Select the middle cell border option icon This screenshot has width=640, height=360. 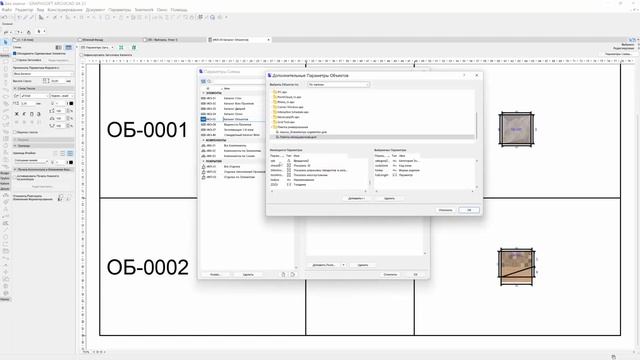click(62, 153)
